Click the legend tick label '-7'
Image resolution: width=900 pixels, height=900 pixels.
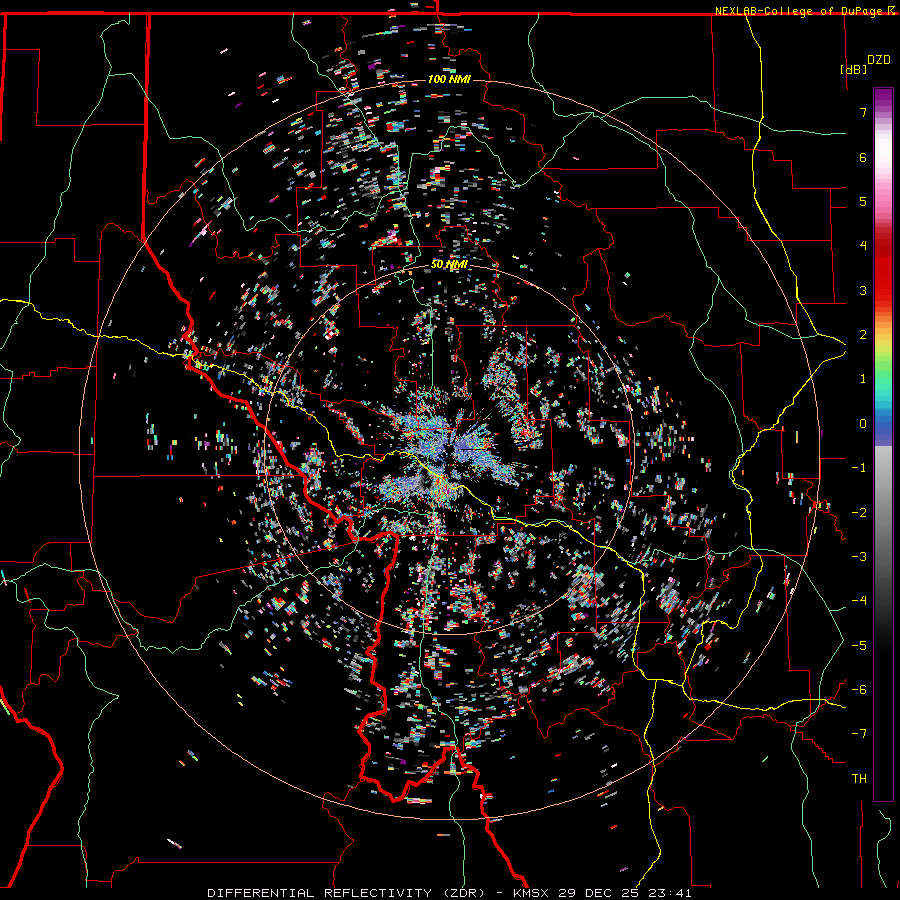tap(859, 734)
